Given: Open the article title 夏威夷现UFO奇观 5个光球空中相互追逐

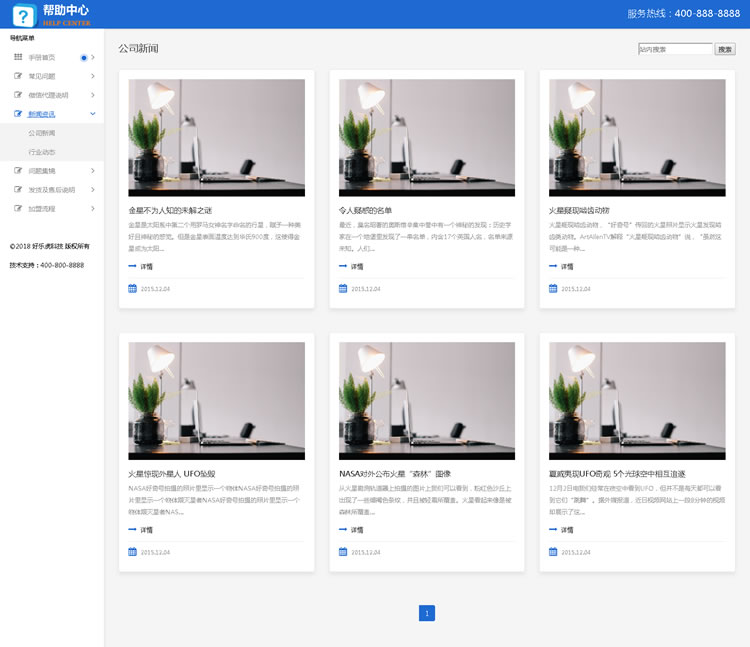Looking at the screenshot, I should 617,474.
